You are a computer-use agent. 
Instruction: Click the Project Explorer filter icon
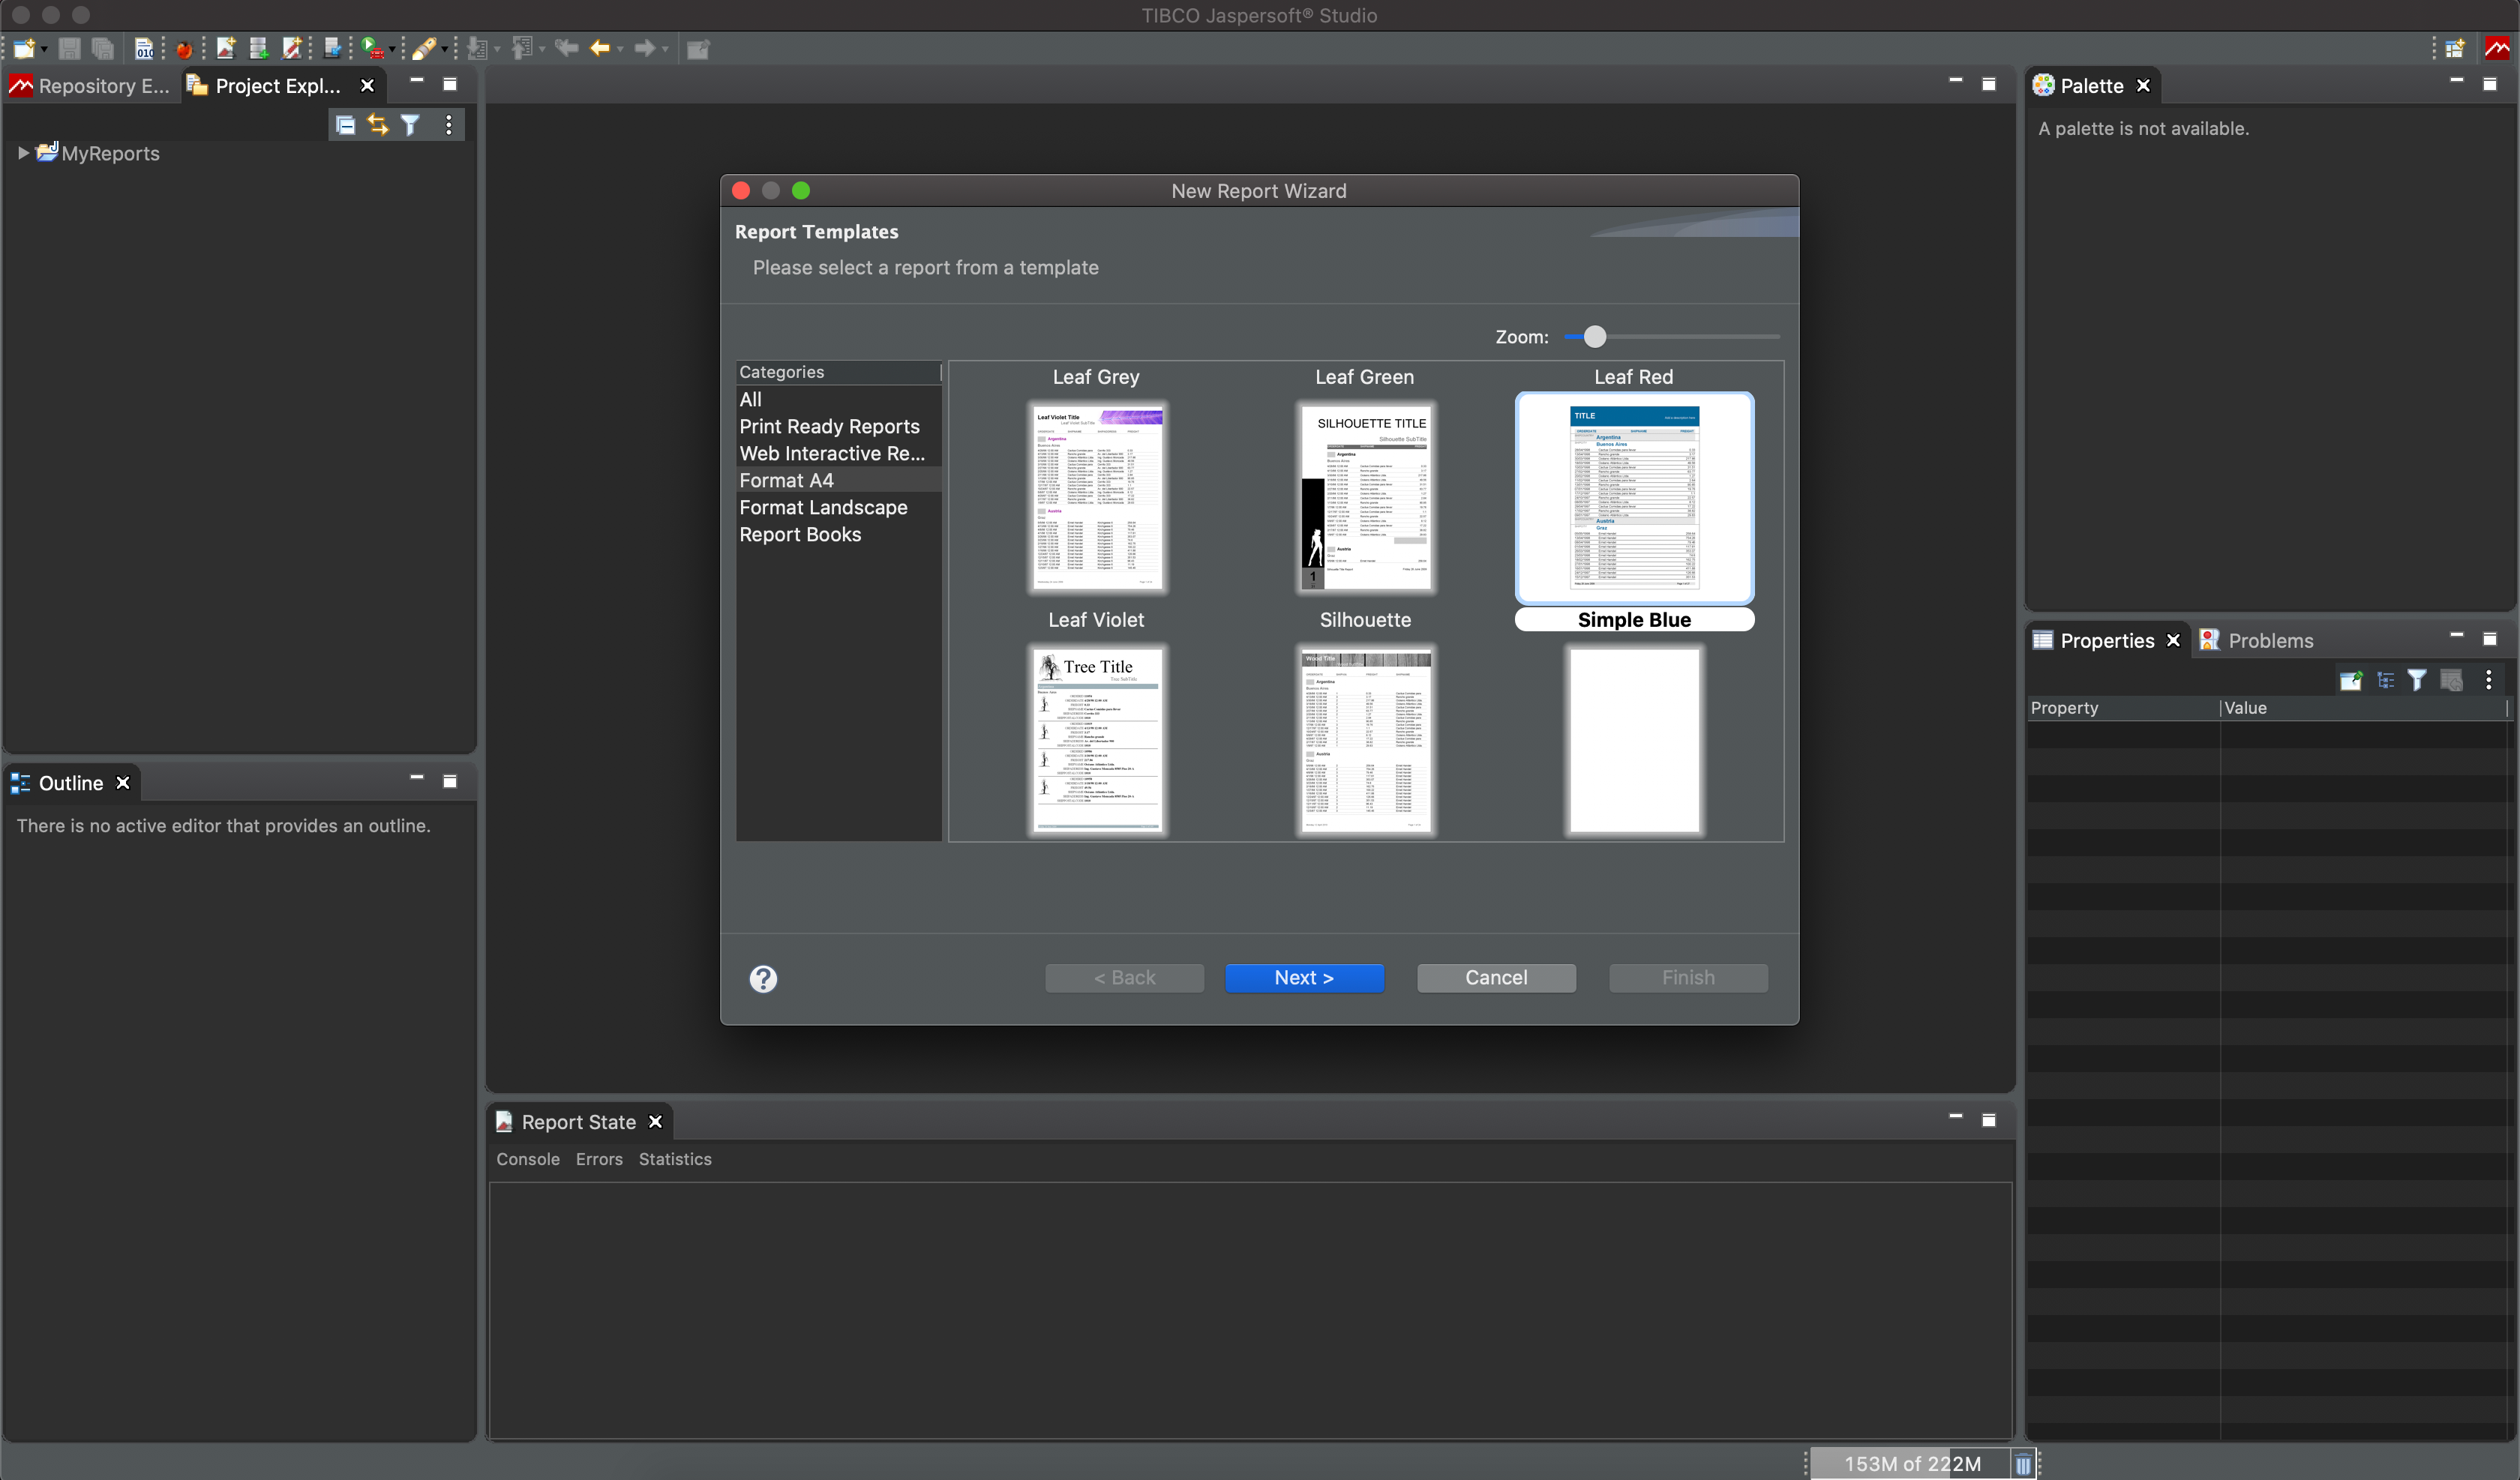[x=410, y=125]
